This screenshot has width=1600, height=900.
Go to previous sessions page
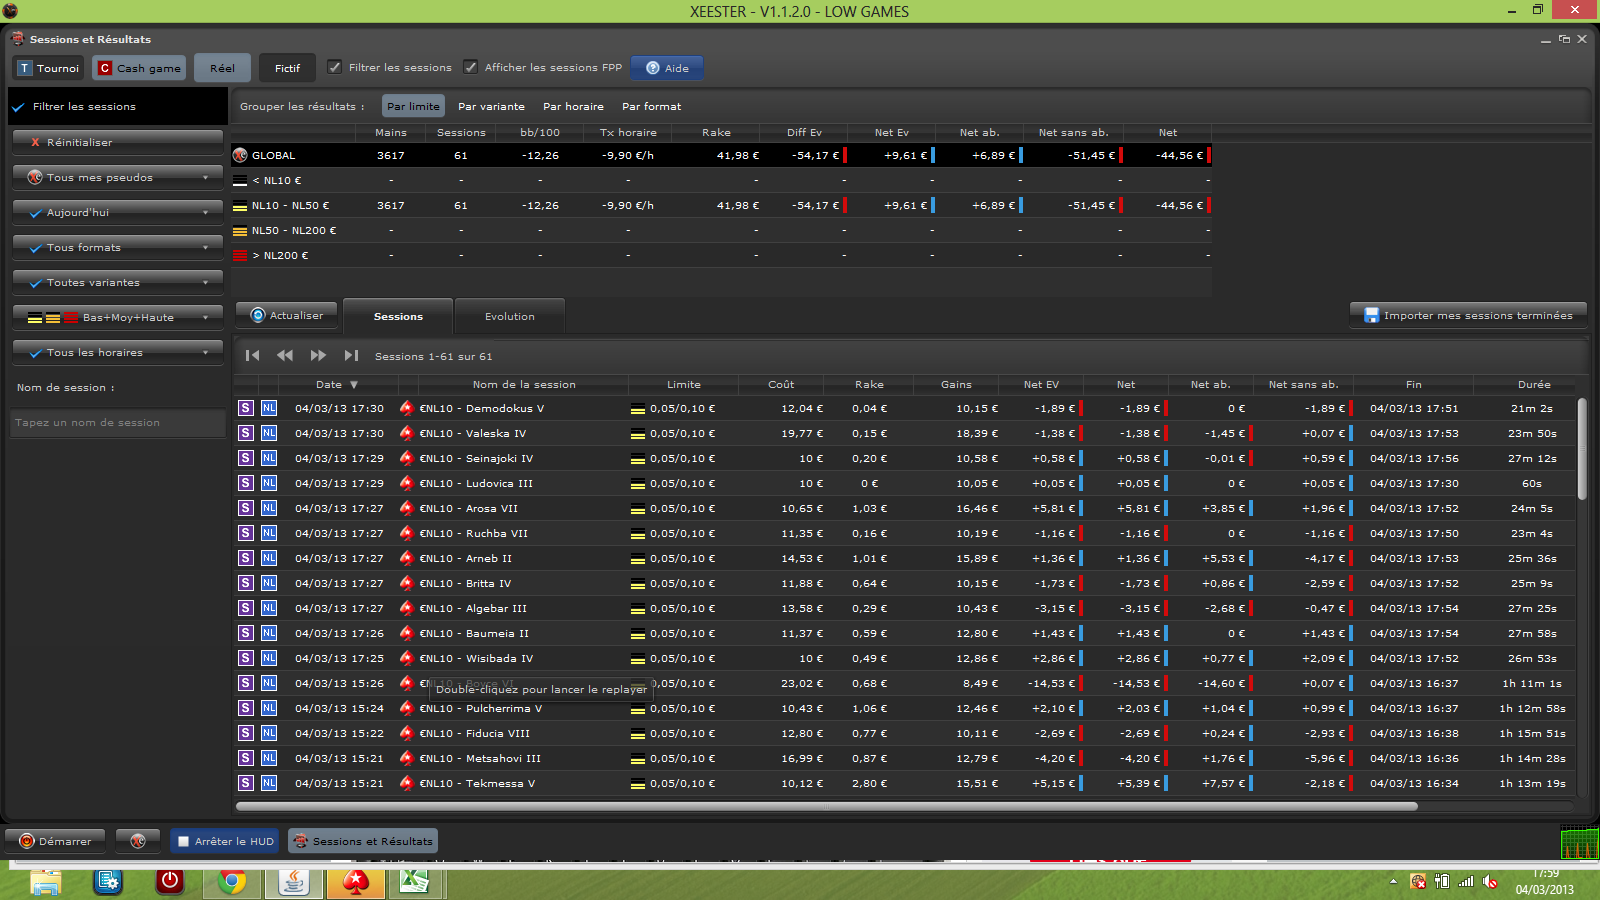[x=285, y=355]
